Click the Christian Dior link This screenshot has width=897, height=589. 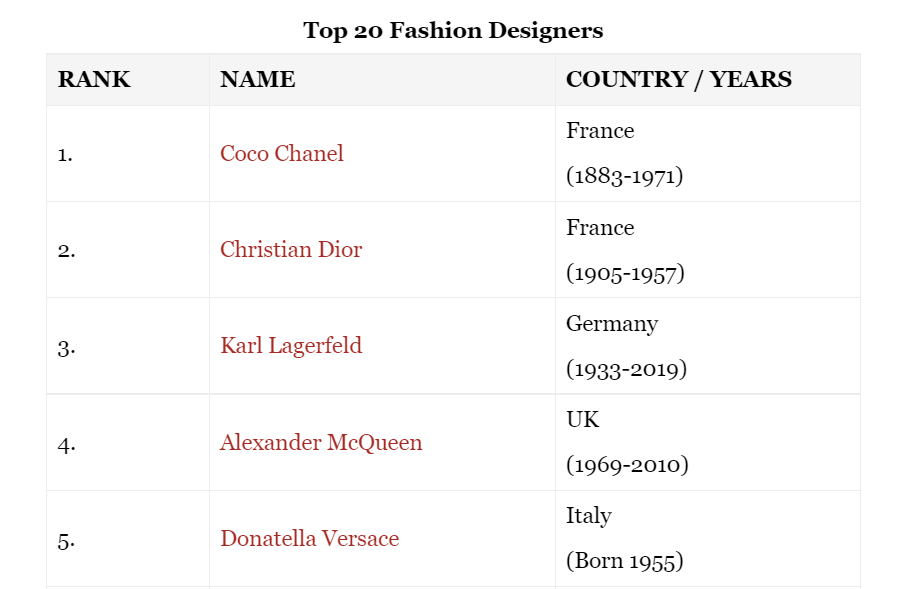291,250
